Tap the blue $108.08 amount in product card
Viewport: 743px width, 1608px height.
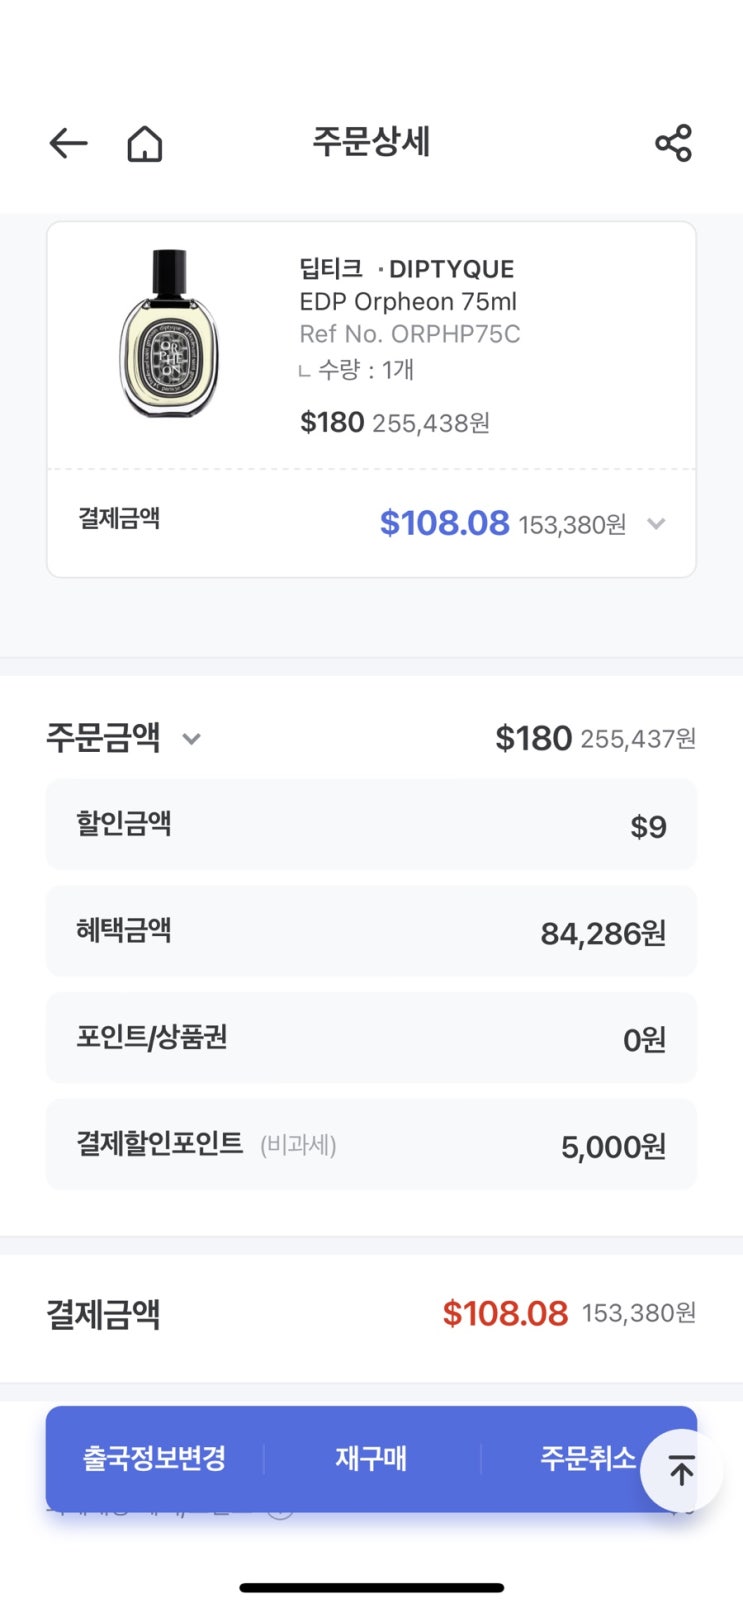(x=444, y=523)
